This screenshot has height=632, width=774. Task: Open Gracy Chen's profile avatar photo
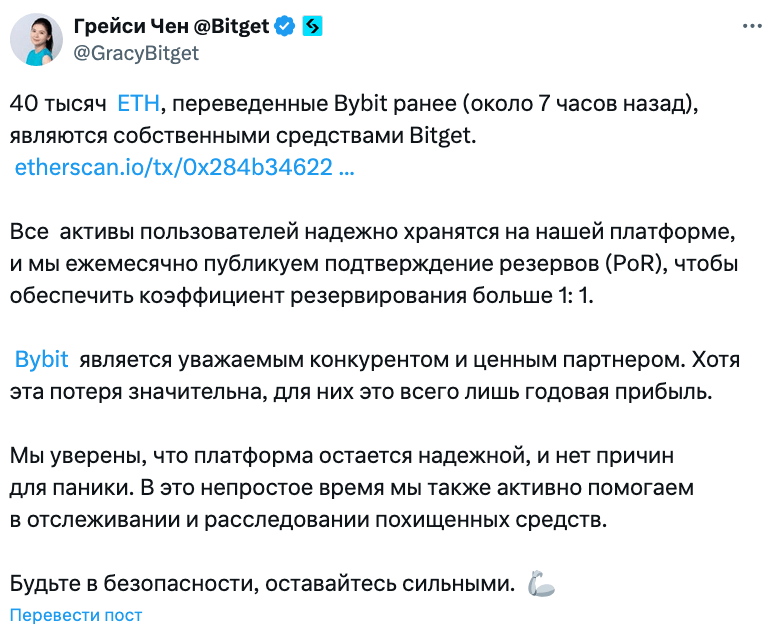[36, 40]
